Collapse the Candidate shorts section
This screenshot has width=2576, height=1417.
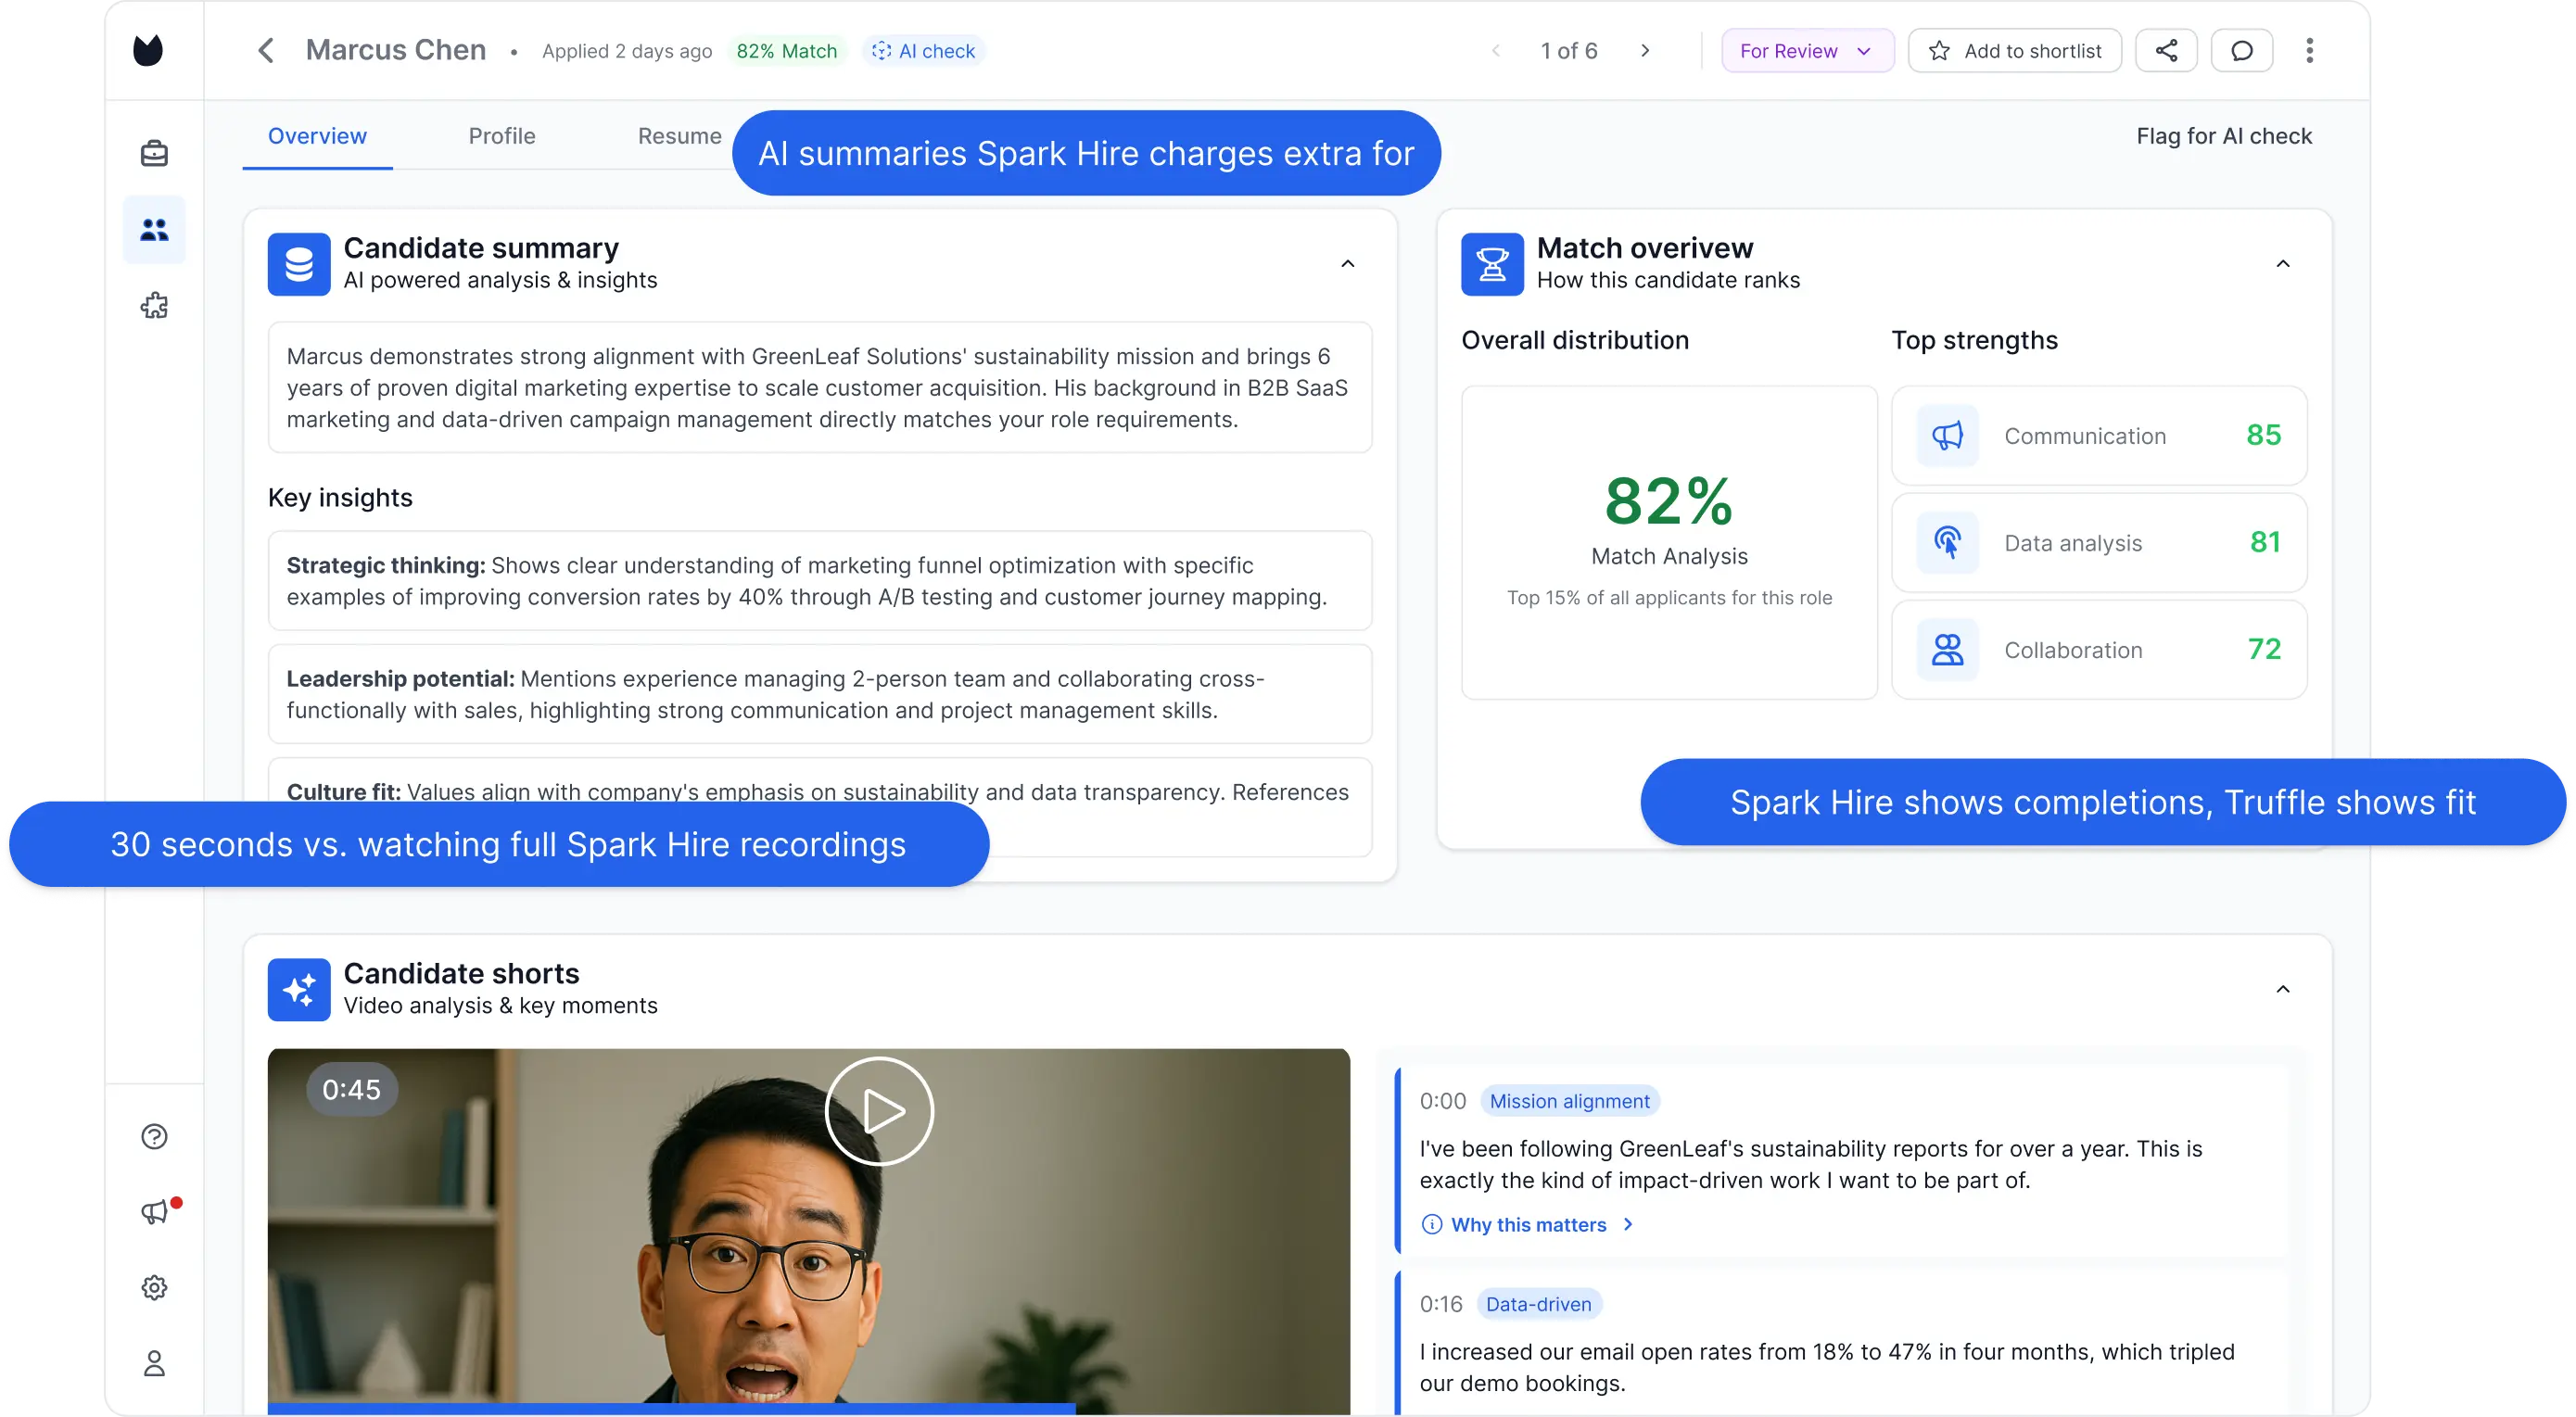2282,989
